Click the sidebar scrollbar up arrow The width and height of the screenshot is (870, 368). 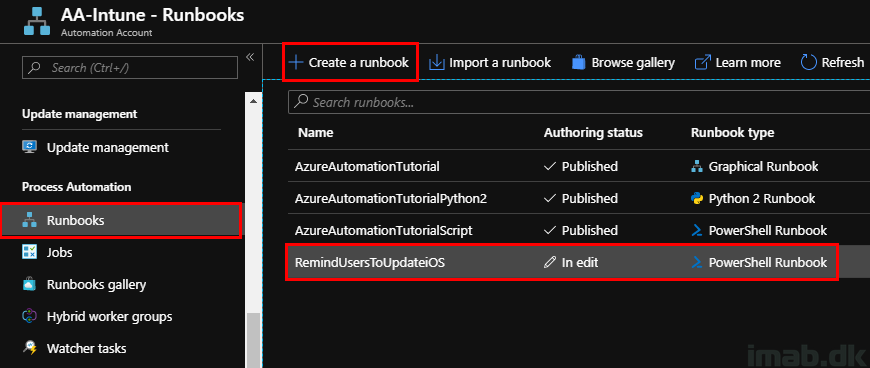(253, 101)
